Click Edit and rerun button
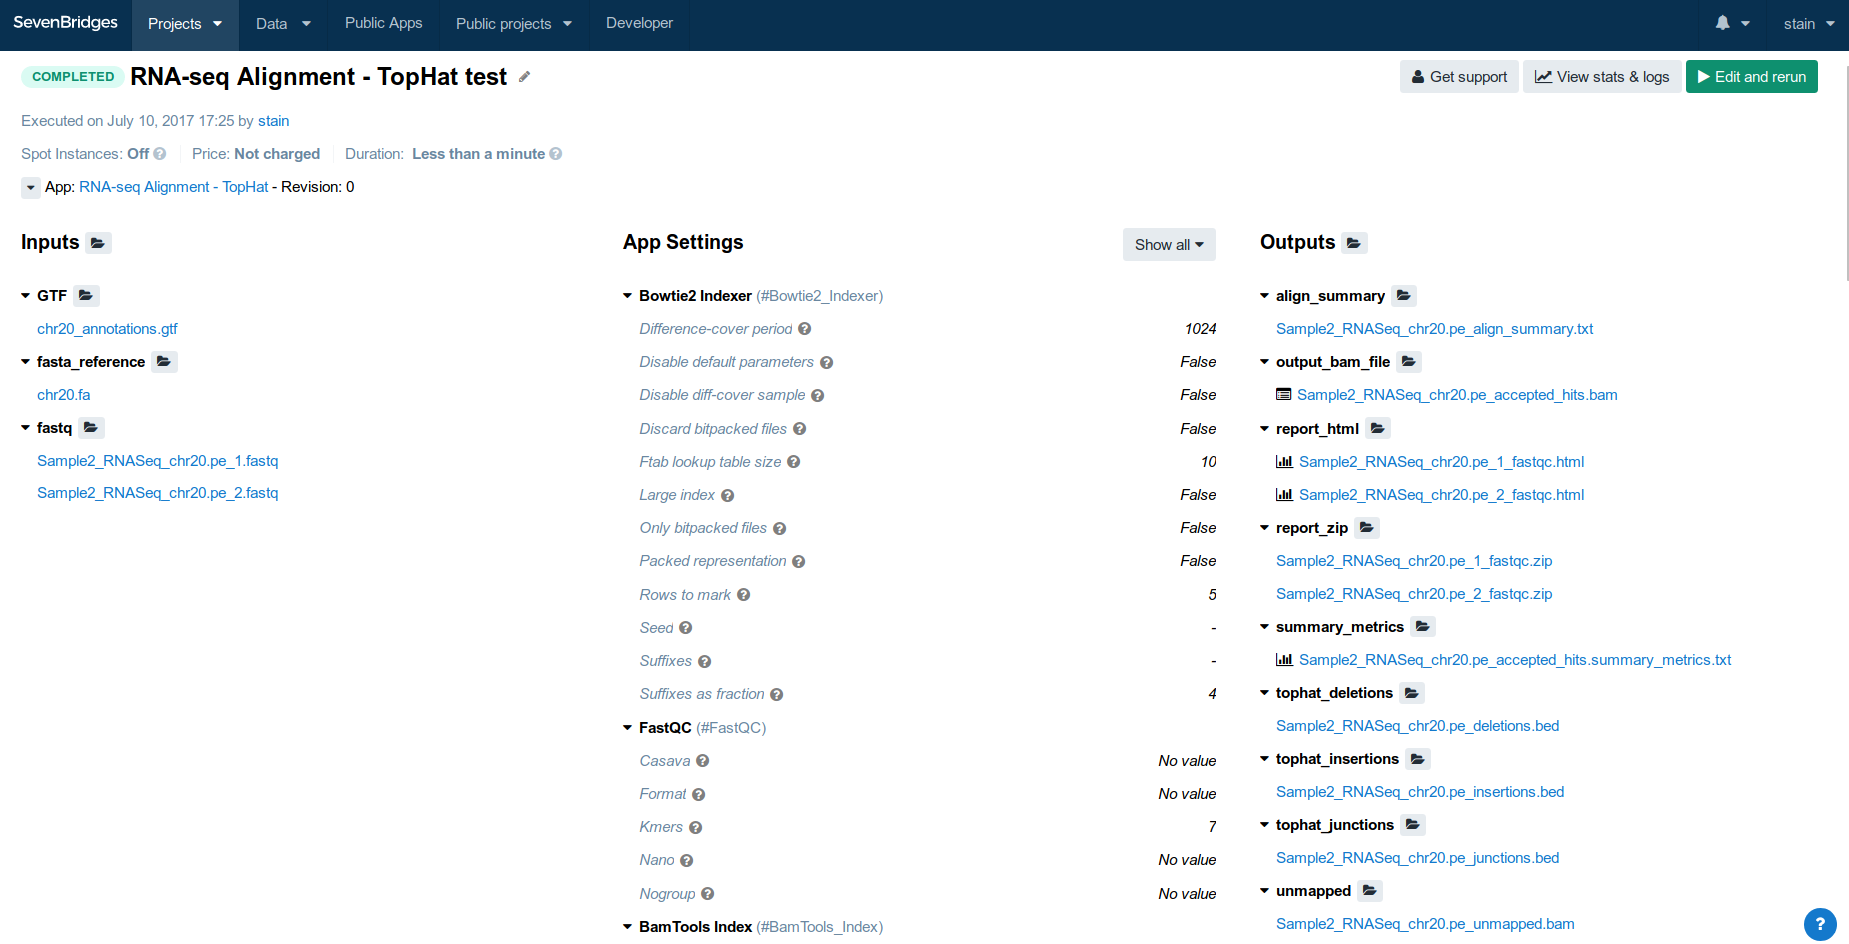Screen dimensions: 1849x944 point(1752,77)
